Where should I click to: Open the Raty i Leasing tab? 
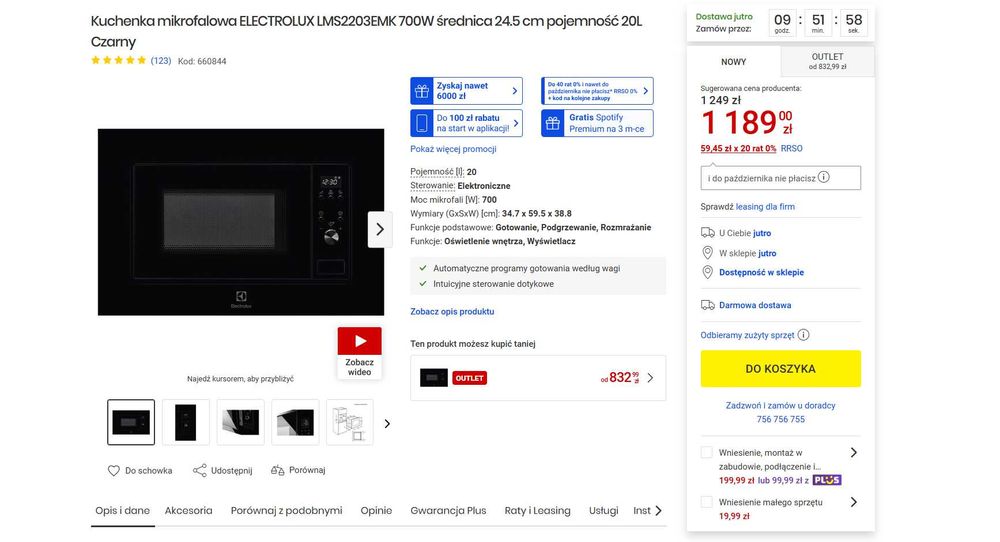coord(538,511)
